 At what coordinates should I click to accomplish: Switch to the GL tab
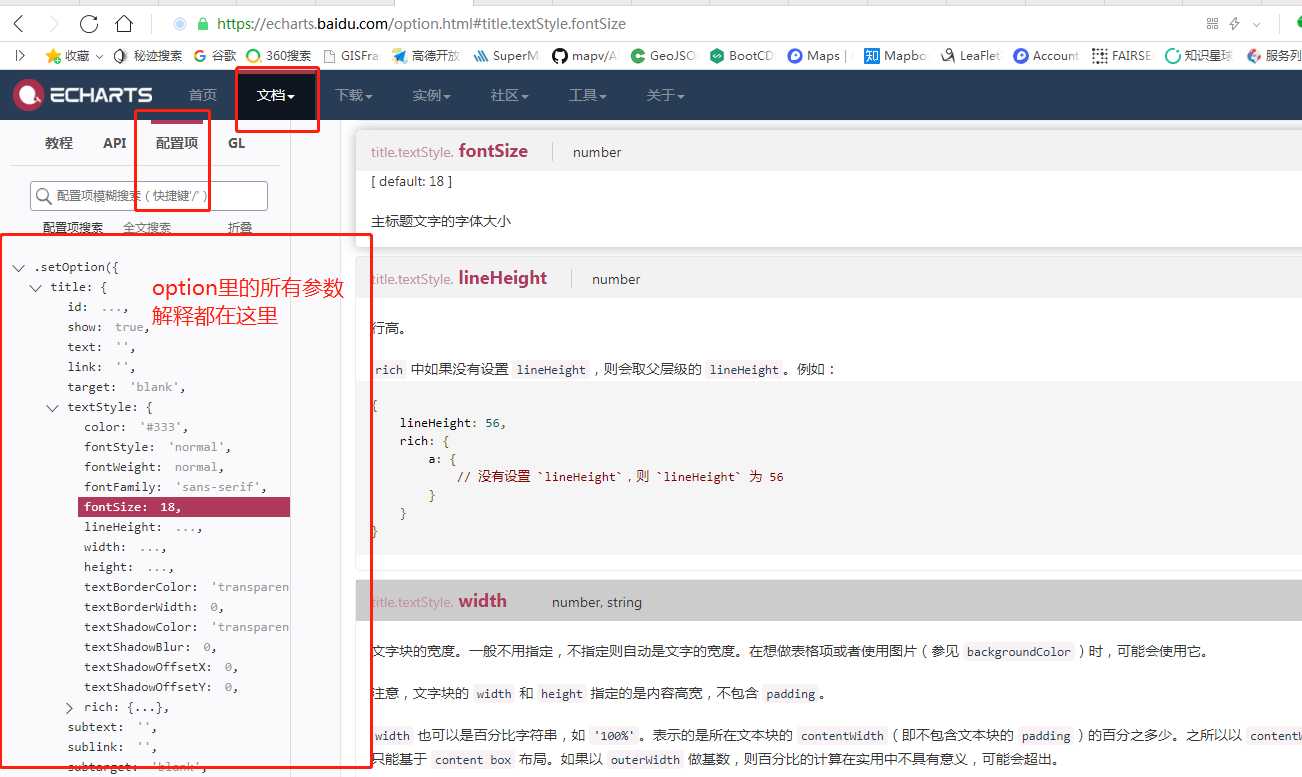[x=236, y=143]
